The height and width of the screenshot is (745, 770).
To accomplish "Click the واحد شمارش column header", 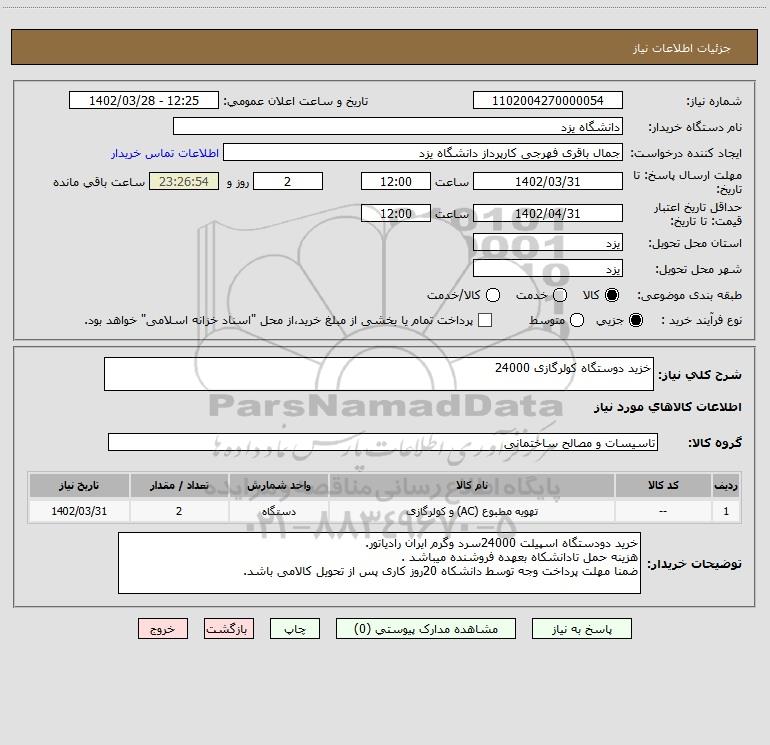I will coord(278,485).
